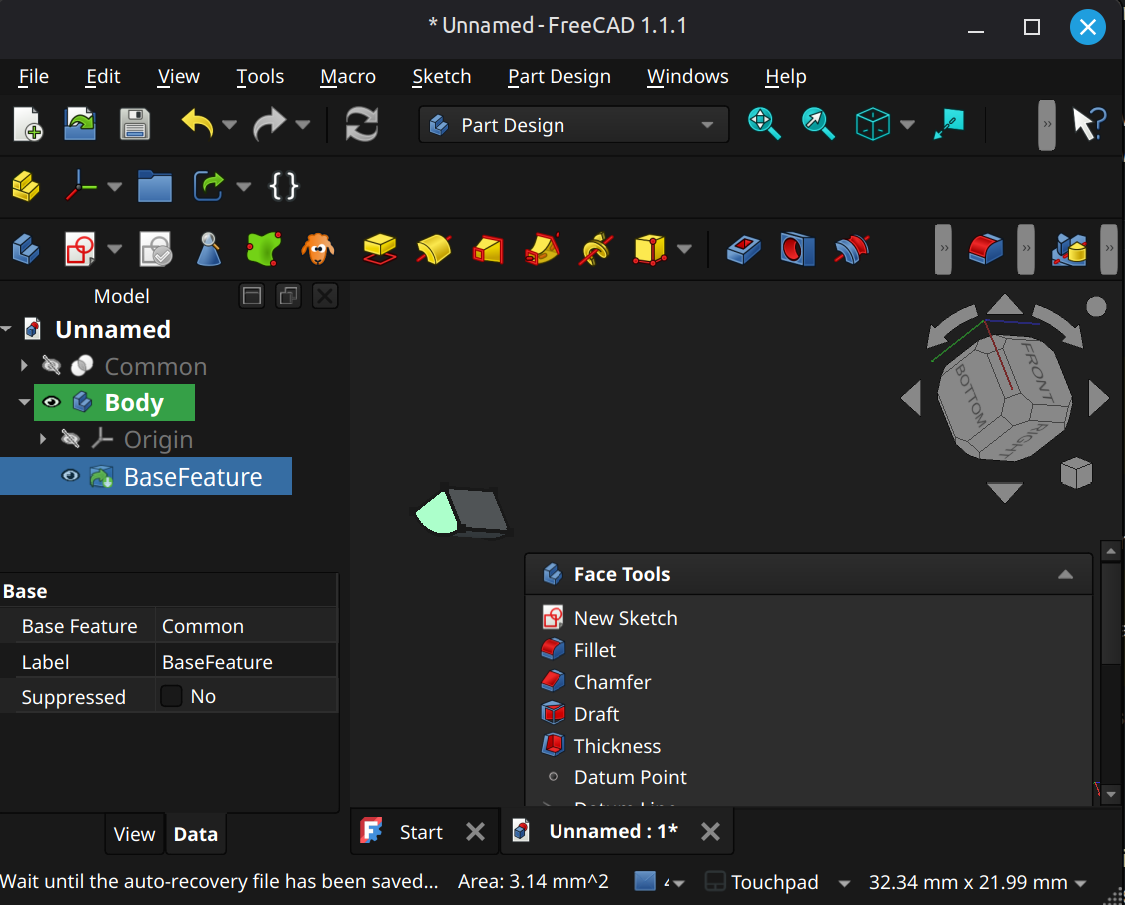
Task: Create a new sketch toolbar icon
Action: tap(80, 250)
